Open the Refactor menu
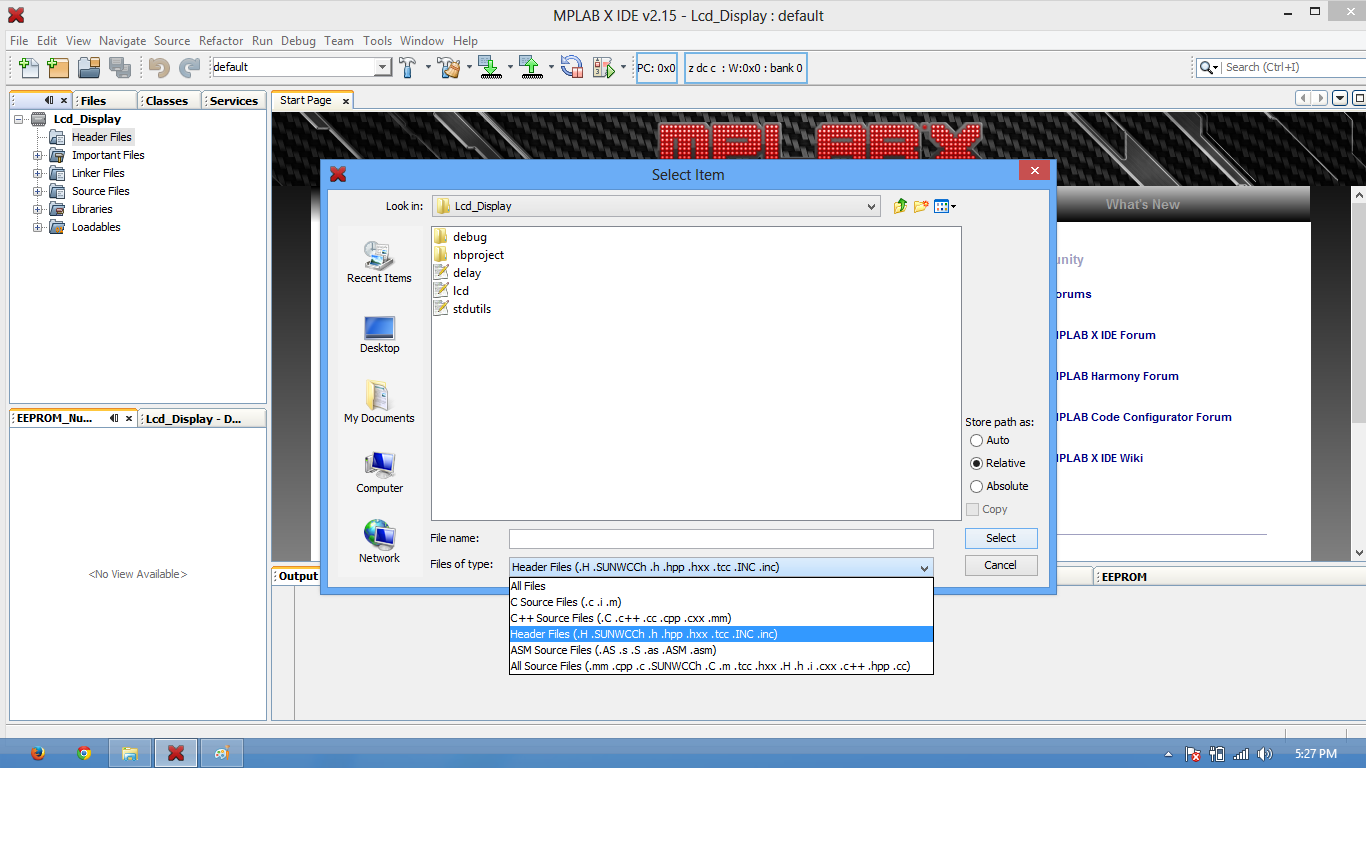The image size is (1366, 846). click(221, 41)
